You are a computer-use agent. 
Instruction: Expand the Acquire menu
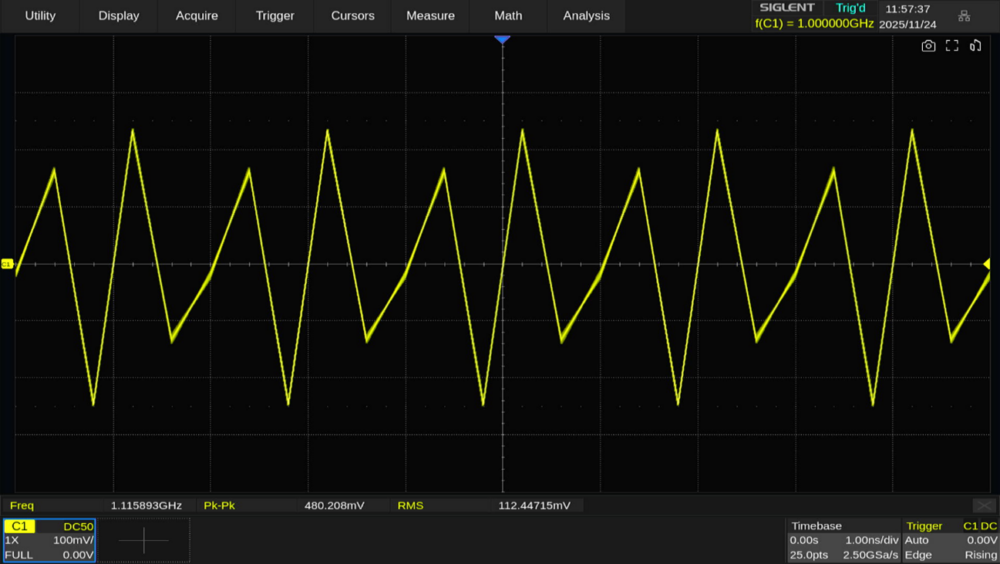tap(197, 16)
